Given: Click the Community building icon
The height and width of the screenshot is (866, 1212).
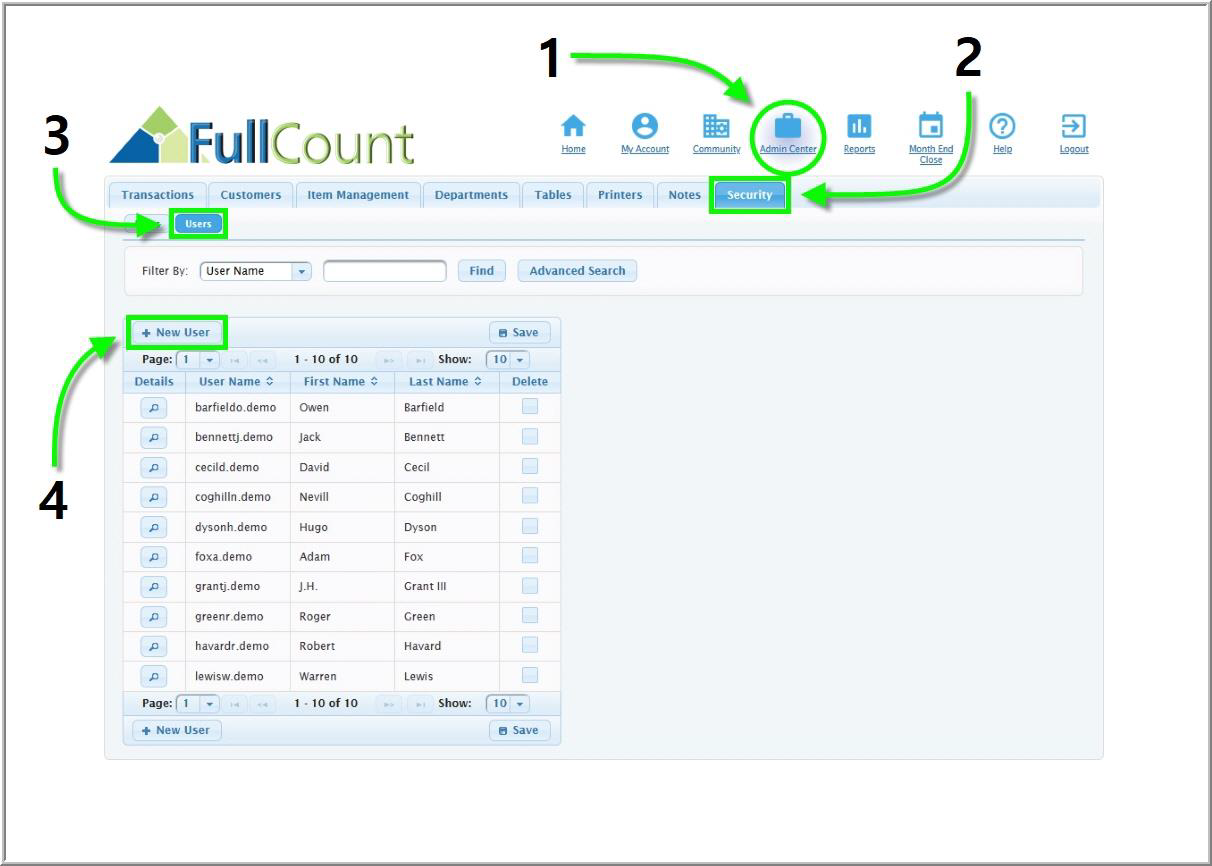Looking at the screenshot, I should pyautogui.click(x=716, y=126).
